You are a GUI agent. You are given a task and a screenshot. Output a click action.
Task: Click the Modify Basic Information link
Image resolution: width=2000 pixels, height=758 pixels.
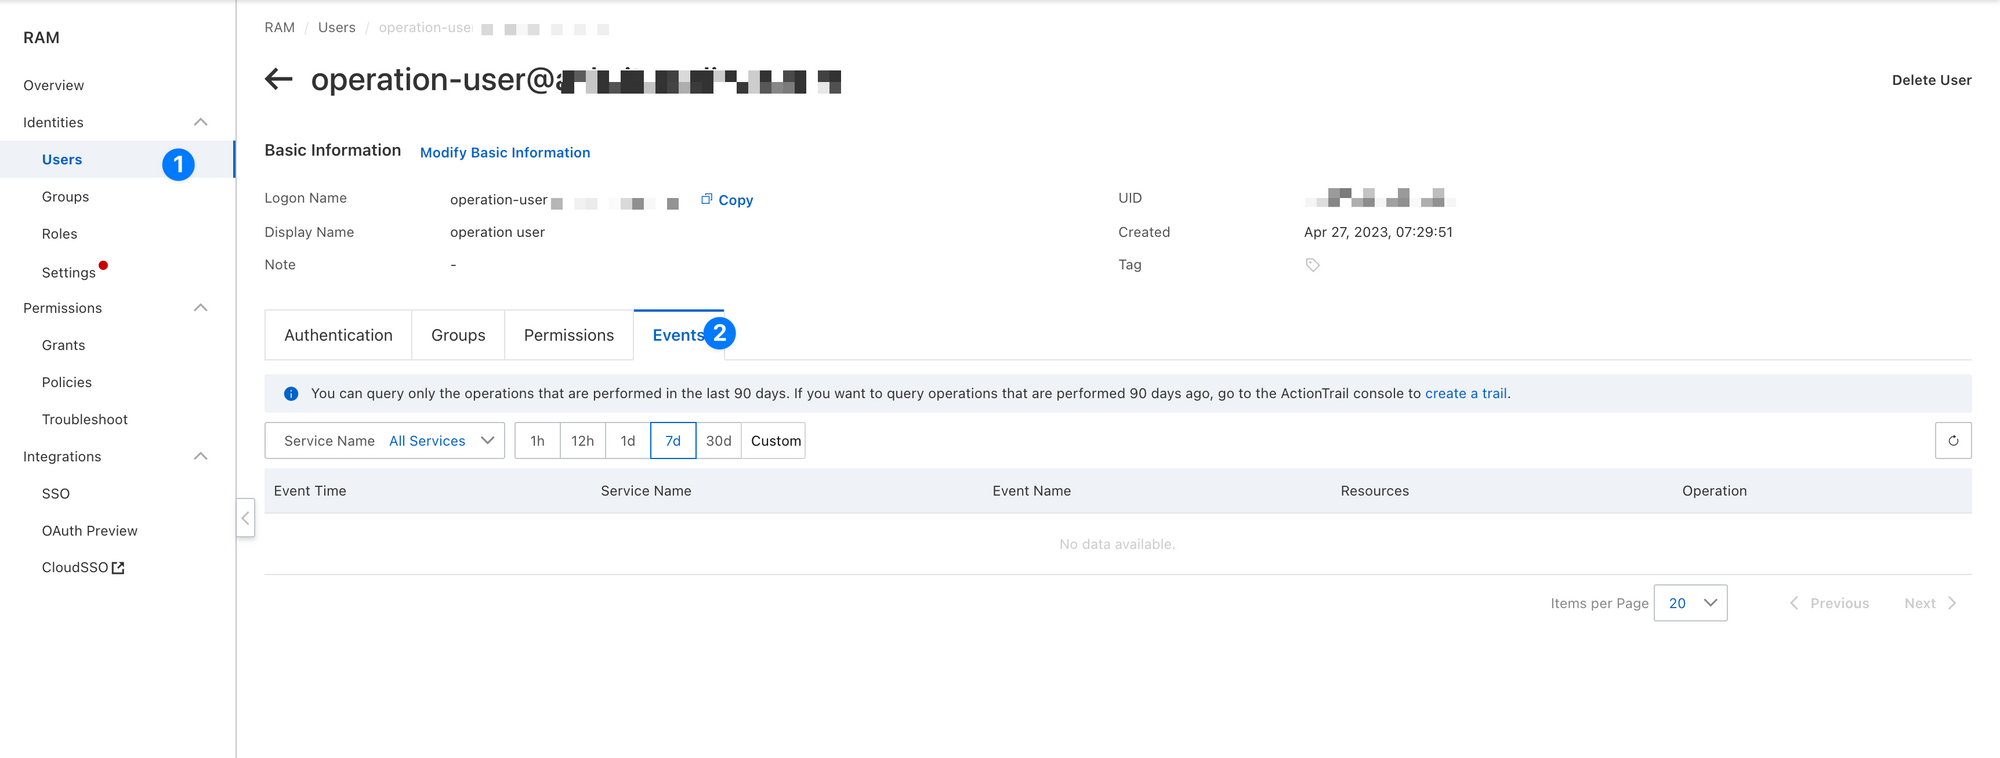[x=505, y=153]
